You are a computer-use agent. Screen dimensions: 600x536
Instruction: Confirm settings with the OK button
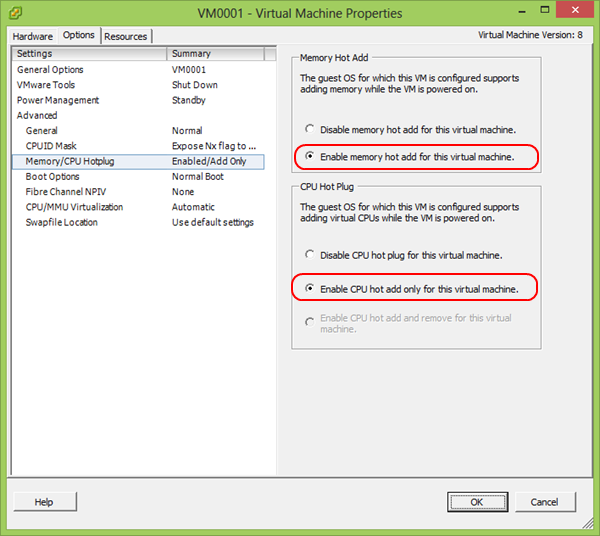pos(476,502)
